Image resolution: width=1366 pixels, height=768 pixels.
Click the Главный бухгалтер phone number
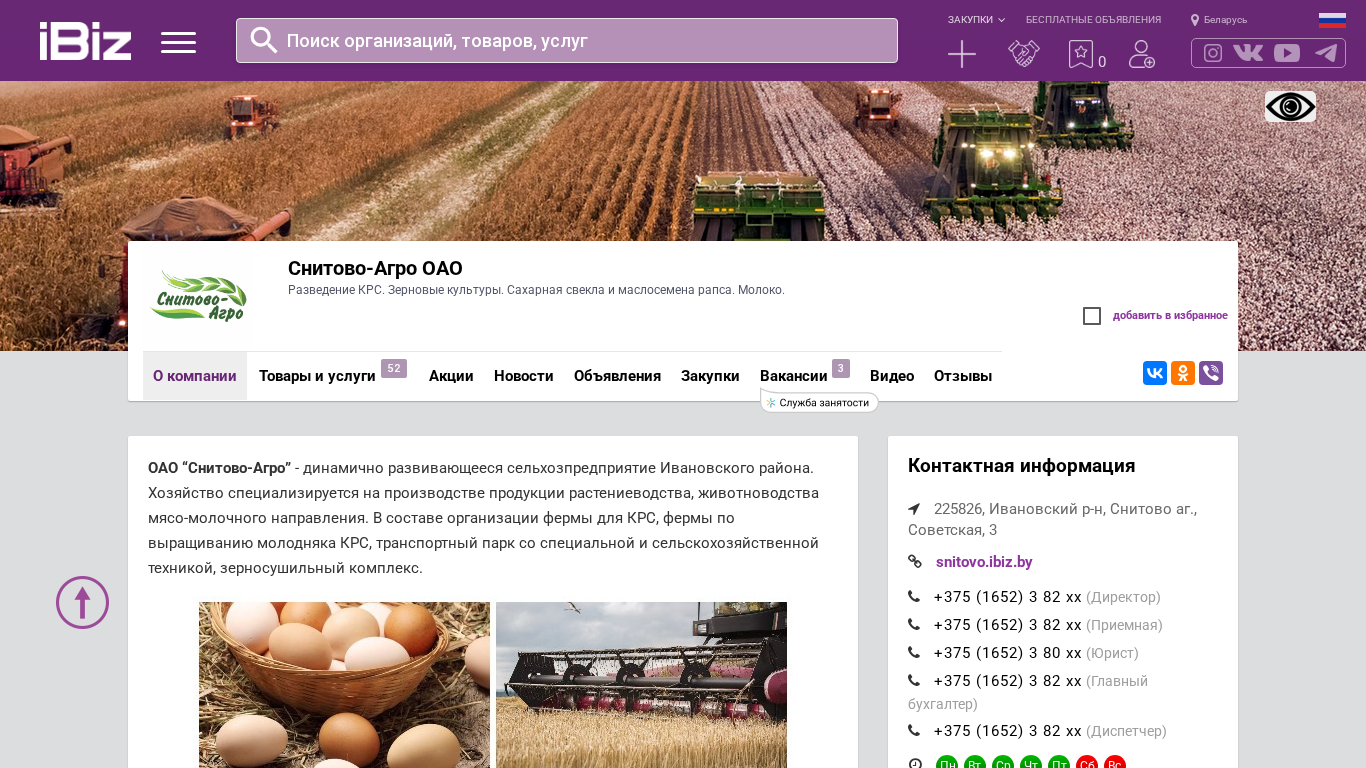(x=1007, y=681)
